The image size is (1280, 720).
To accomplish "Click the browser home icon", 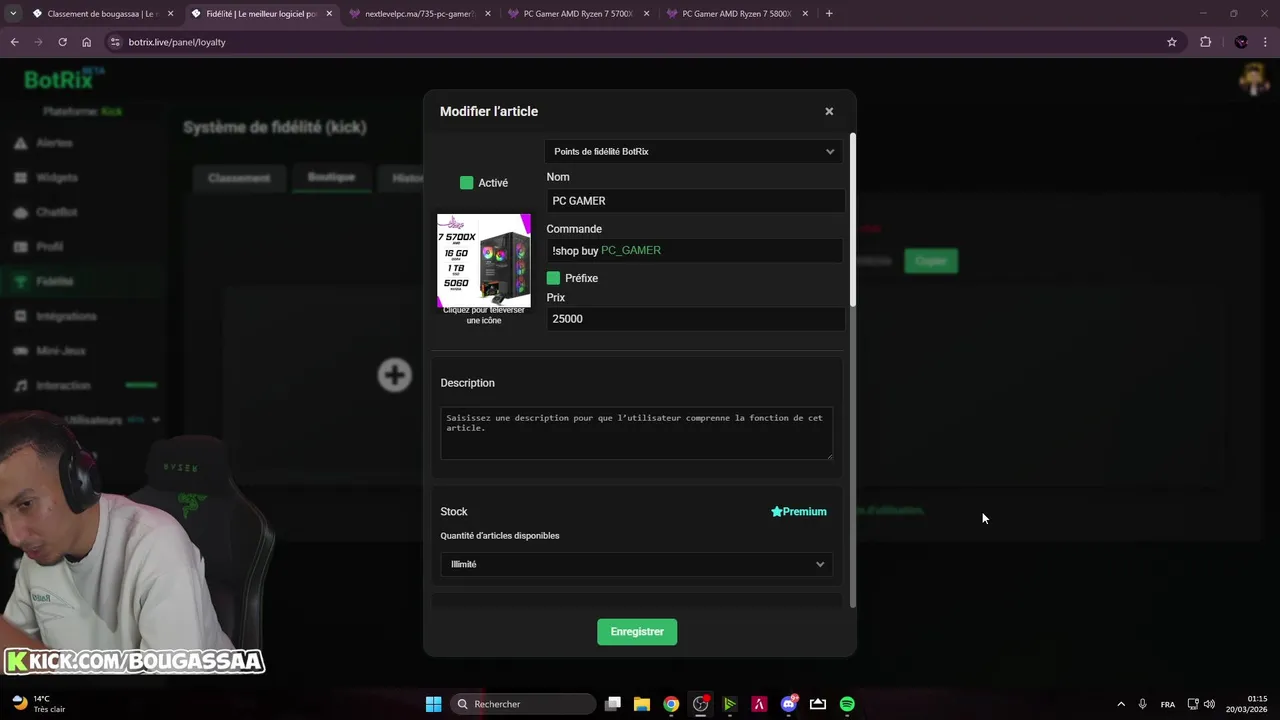I will [87, 42].
